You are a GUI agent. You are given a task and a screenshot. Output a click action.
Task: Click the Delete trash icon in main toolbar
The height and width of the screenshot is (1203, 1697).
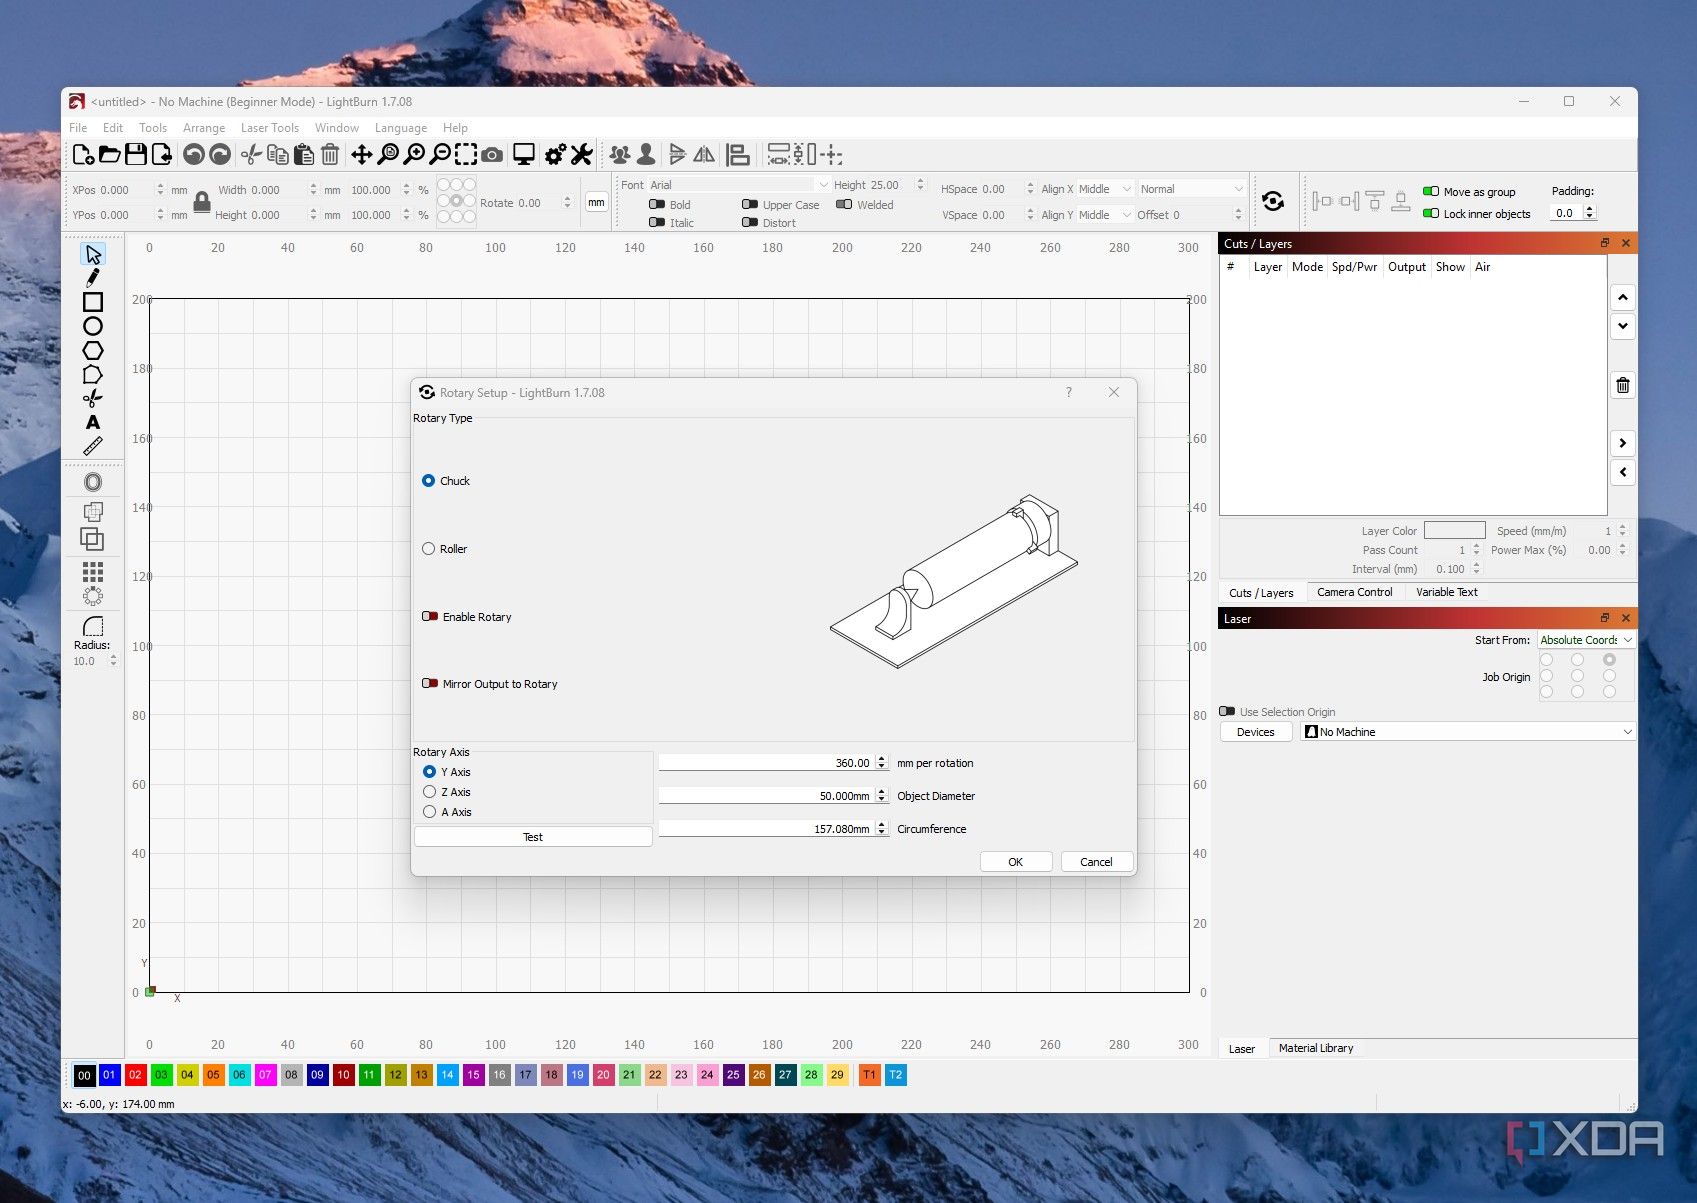(x=330, y=154)
